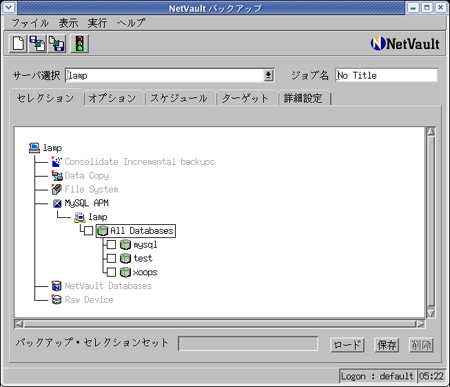This screenshot has height=387, width=450.
Task: Open the サーバ選択 server dropdown arrow
Action: point(269,75)
